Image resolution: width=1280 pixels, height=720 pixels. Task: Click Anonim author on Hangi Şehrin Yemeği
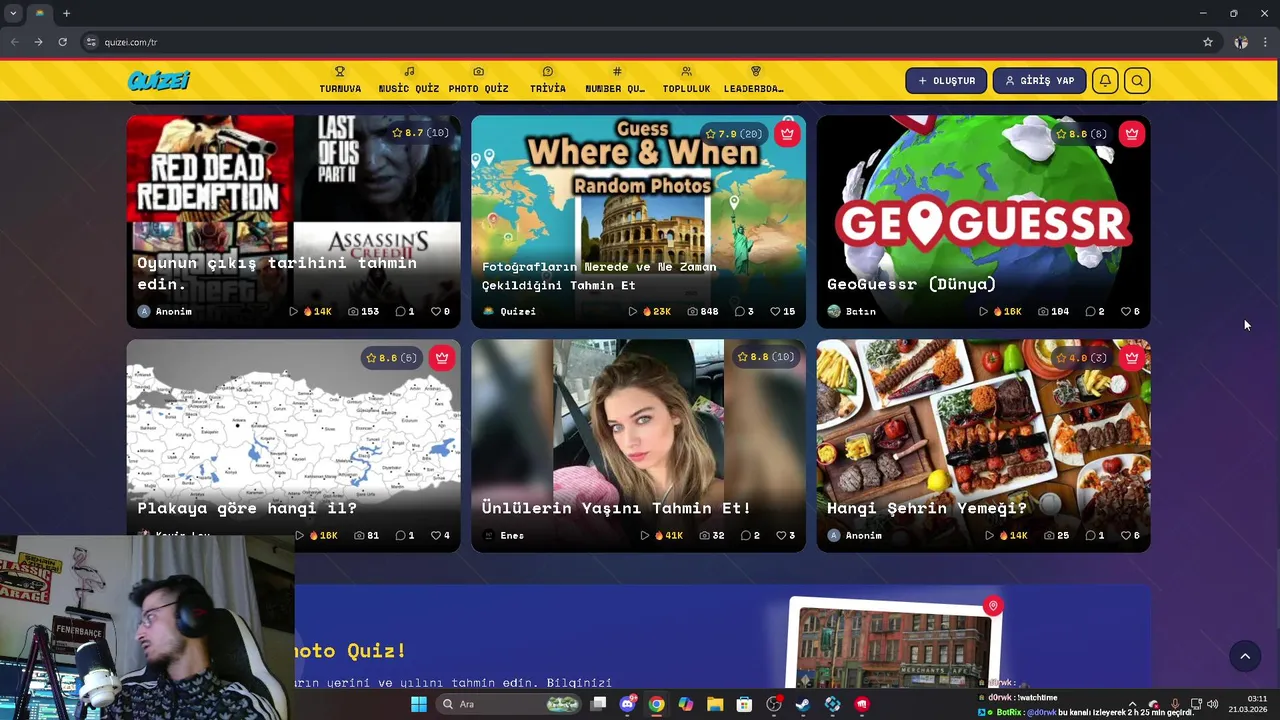[855, 535]
